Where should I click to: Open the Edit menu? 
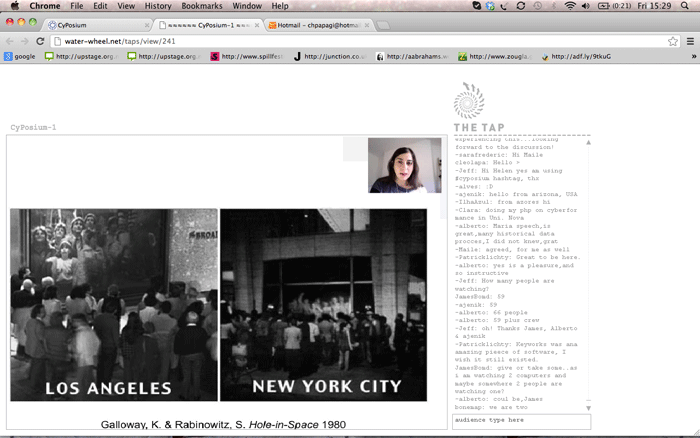(x=100, y=6)
